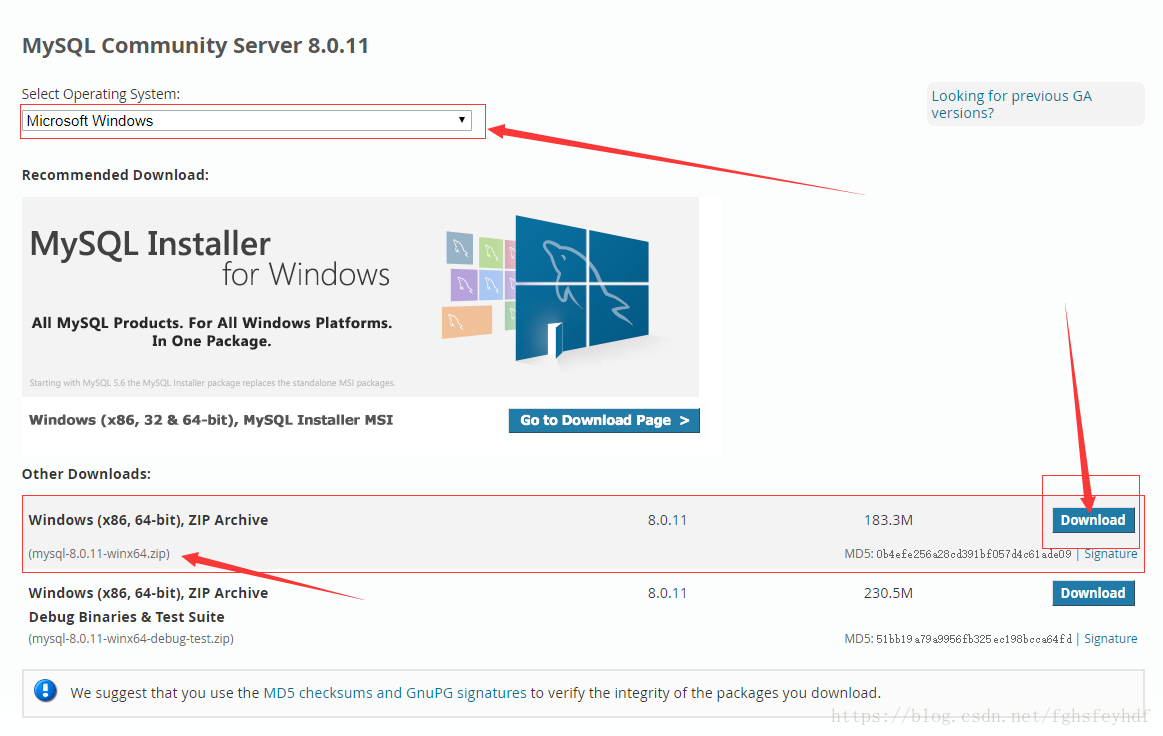The height and width of the screenshot is (736, 1163).
Task: Click the Other Downloads heading
Action: 86,474
